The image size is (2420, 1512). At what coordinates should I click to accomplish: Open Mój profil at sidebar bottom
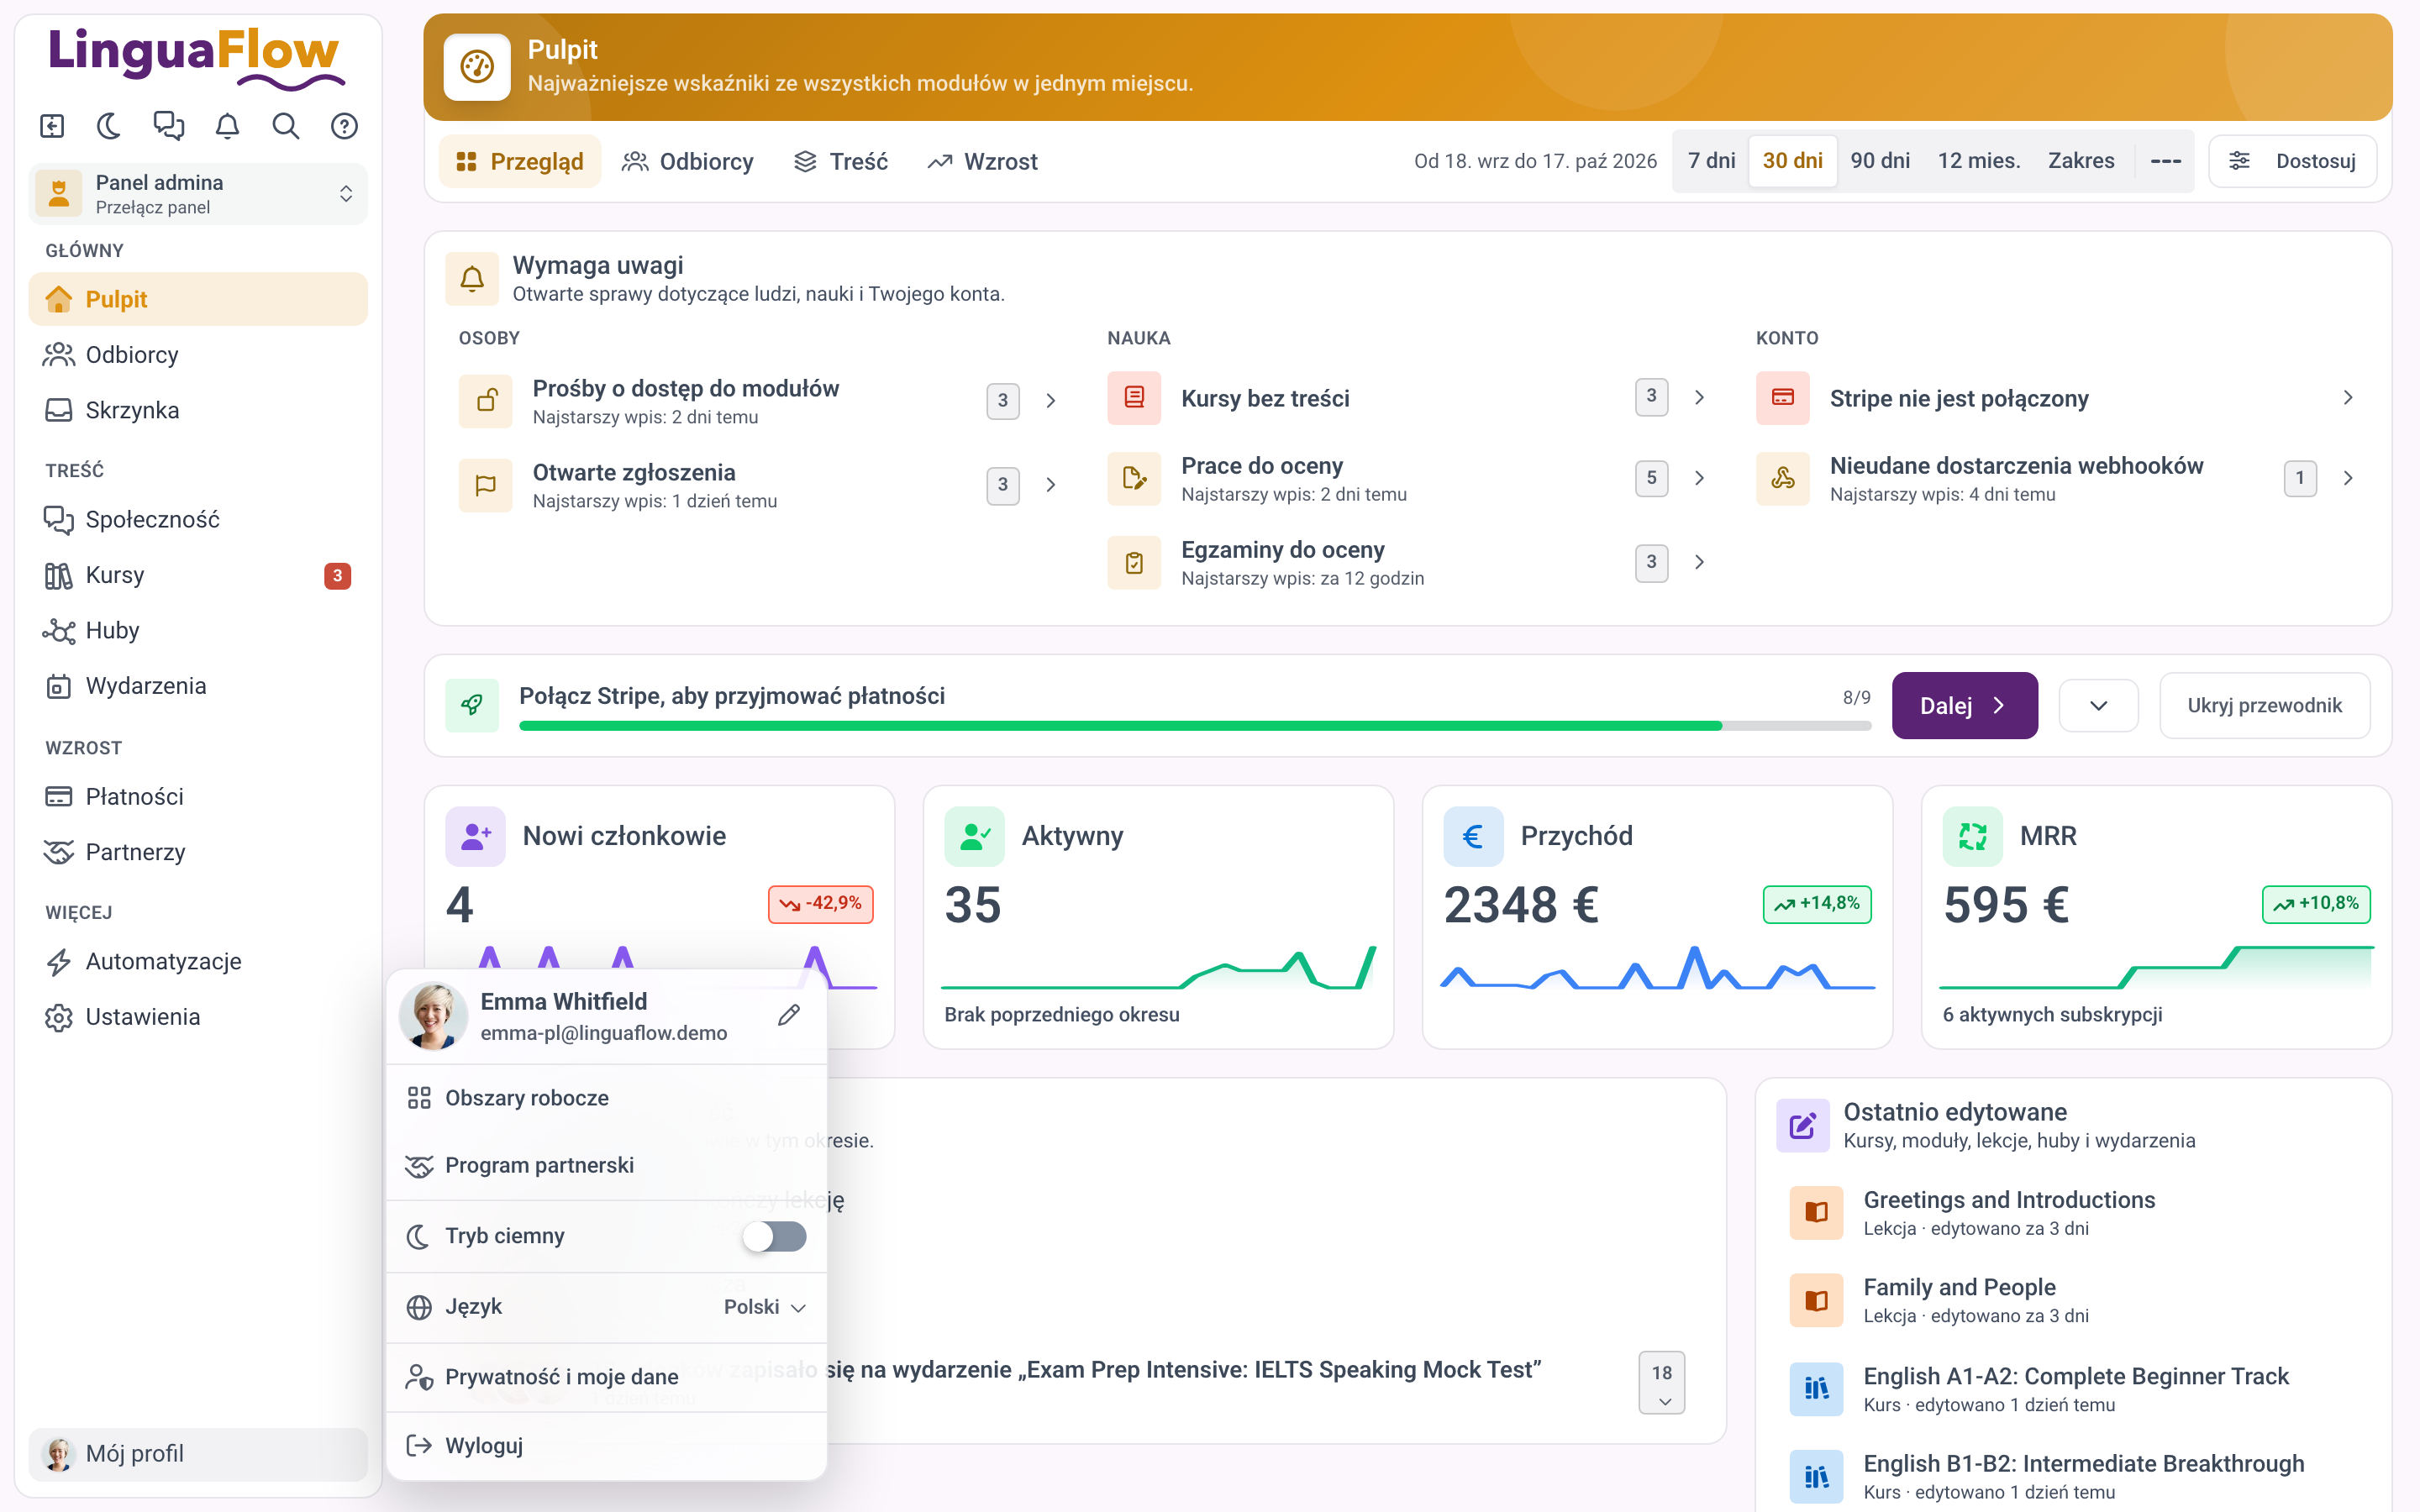[x=198, y=1454]
